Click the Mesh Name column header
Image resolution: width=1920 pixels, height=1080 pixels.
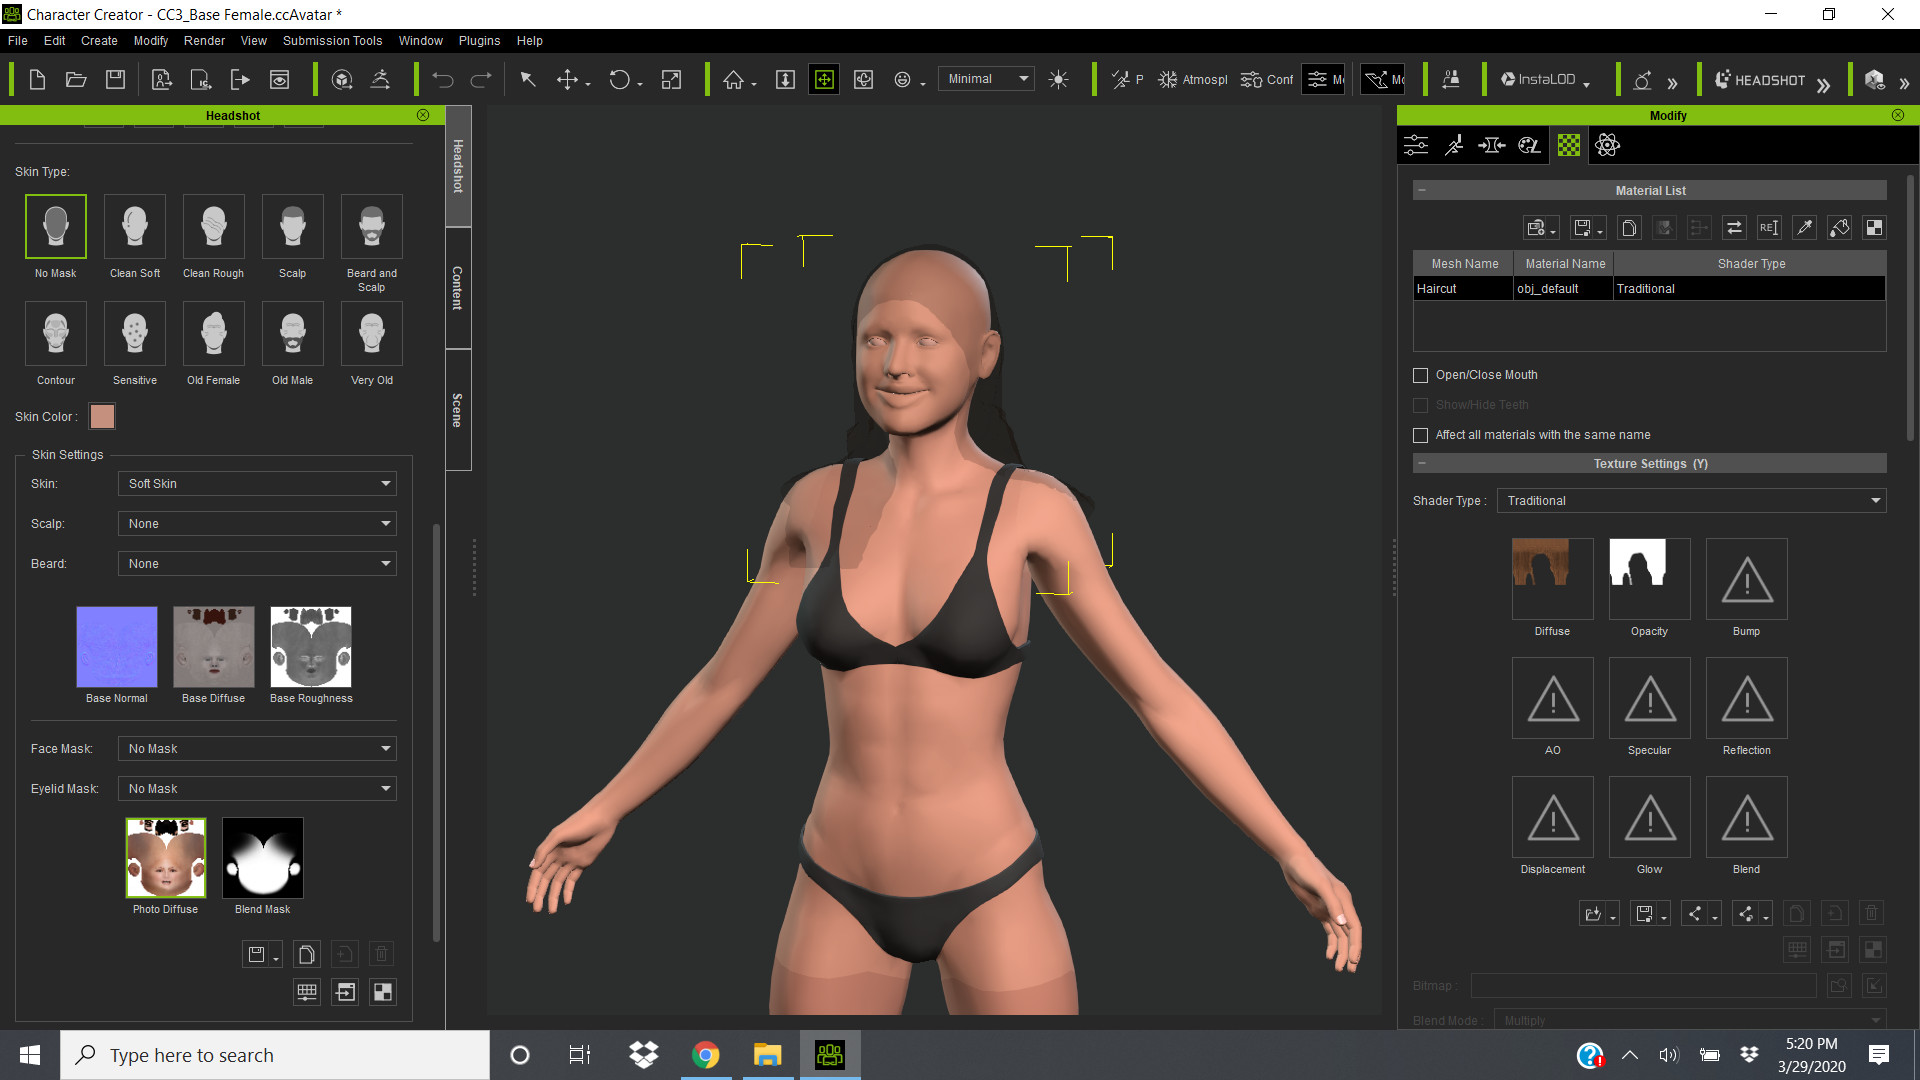[x=1464, y=264]
